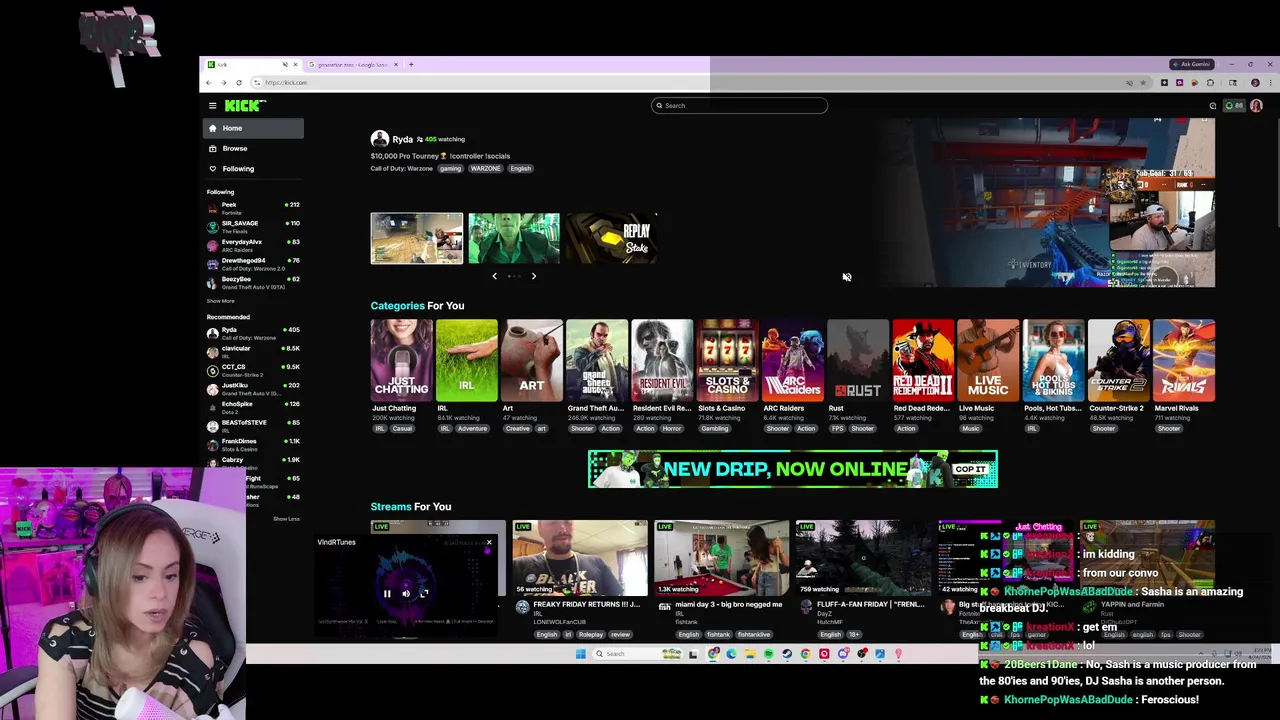Open recommended channel BEASTofSTEVE

tap(253, 426)
